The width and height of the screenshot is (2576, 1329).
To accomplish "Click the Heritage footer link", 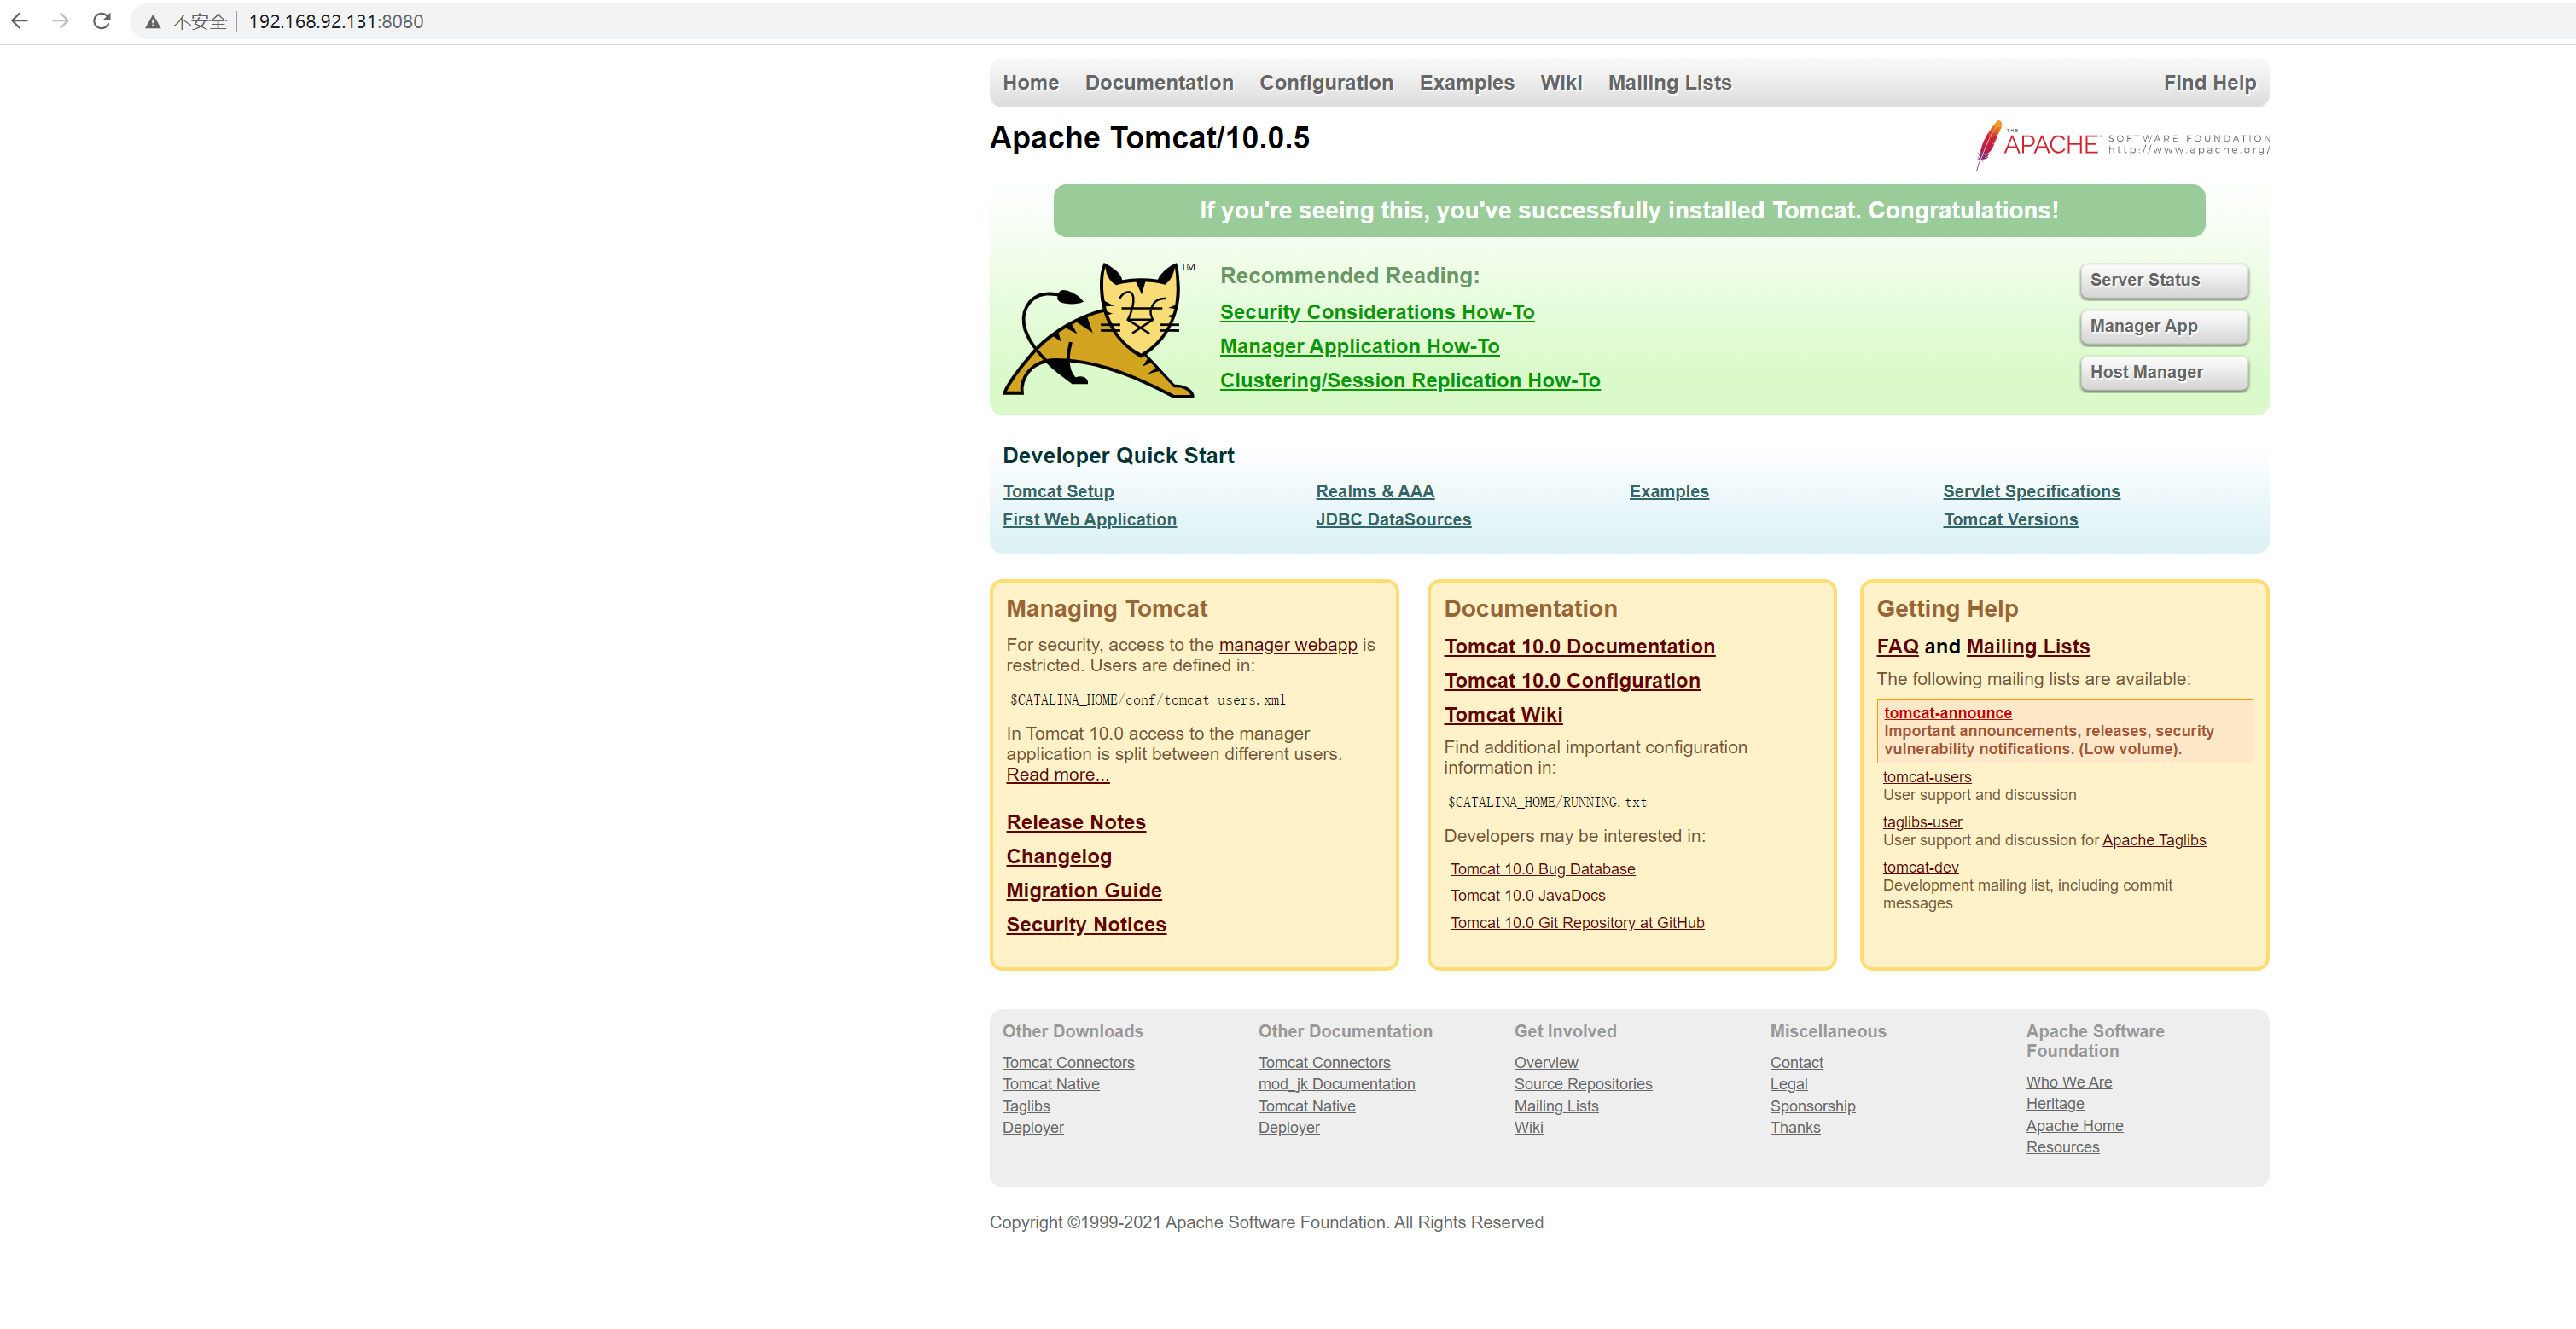I will (2055, 1104).
